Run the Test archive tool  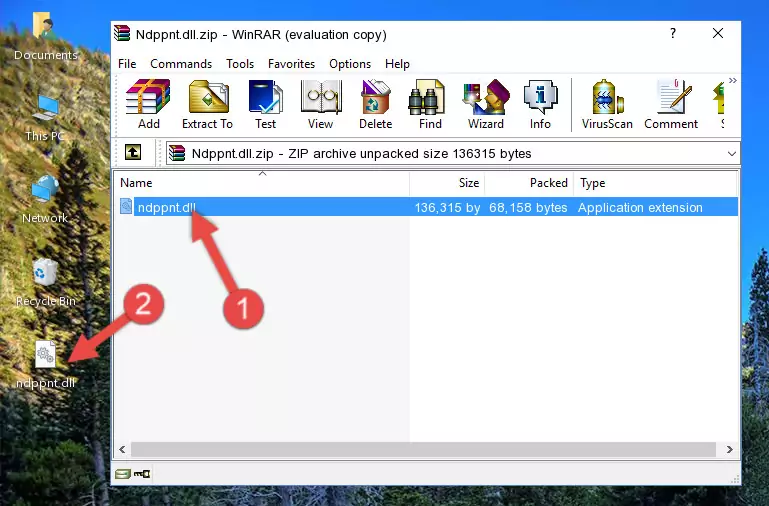coord(265,104)
